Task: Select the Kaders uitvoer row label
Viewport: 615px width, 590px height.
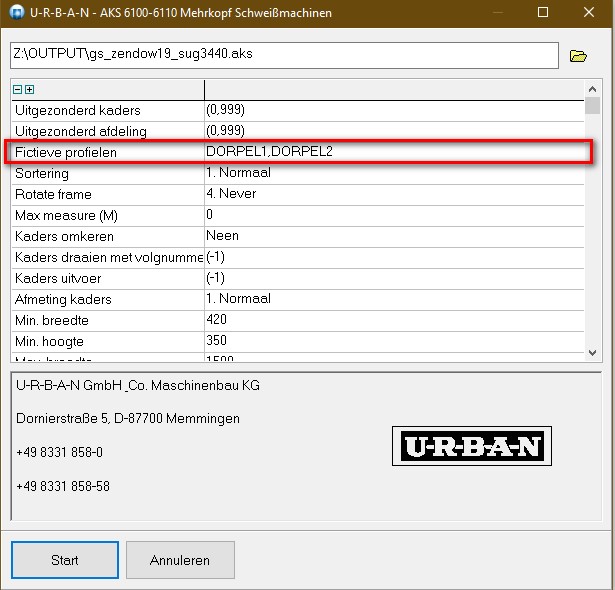Action: pyautogui.click(x=58, y=279)
